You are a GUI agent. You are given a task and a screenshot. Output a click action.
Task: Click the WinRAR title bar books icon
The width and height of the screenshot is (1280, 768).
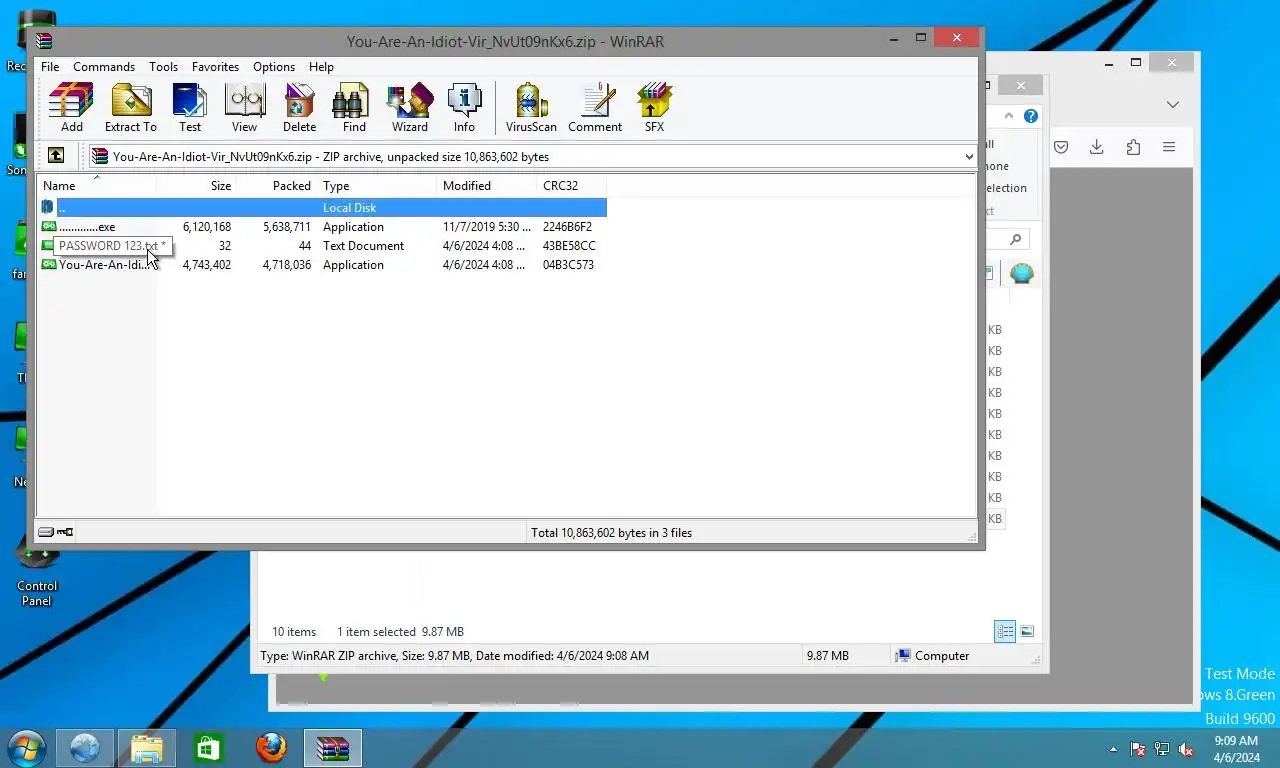click(43, 41)
